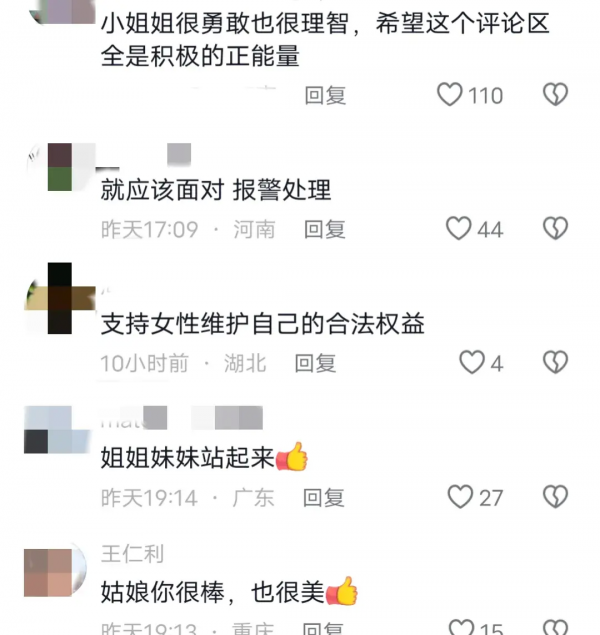
Task: Like the comment with 110 likes
Action: (449, 95)
